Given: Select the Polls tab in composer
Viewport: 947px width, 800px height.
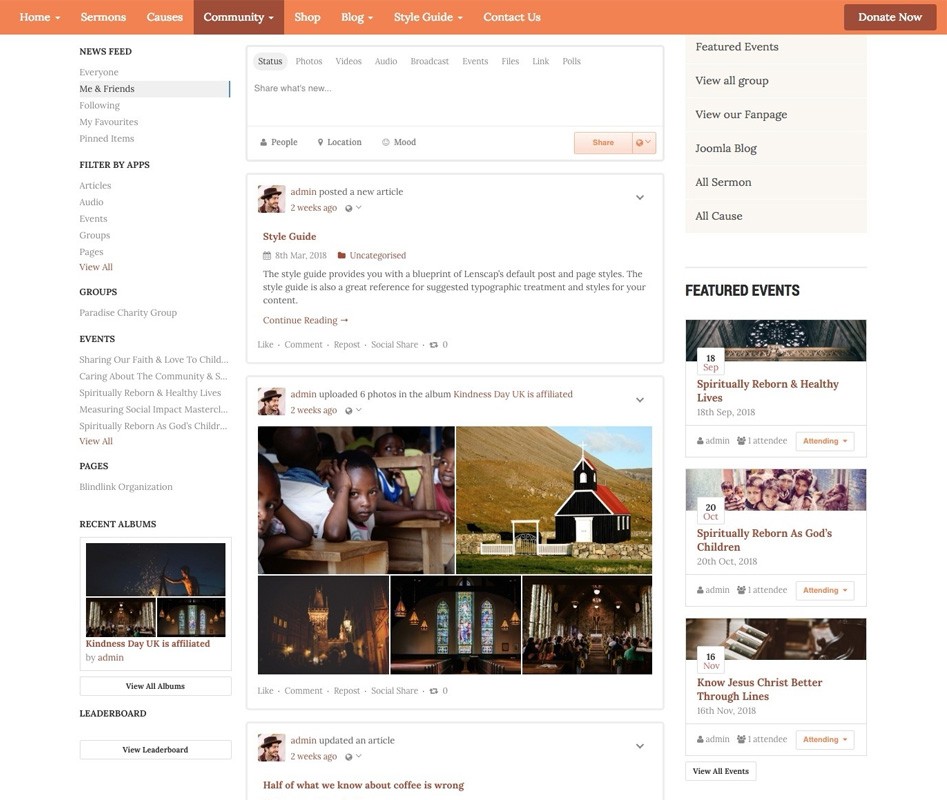Looking at the screenshot, I should (571, 62).
